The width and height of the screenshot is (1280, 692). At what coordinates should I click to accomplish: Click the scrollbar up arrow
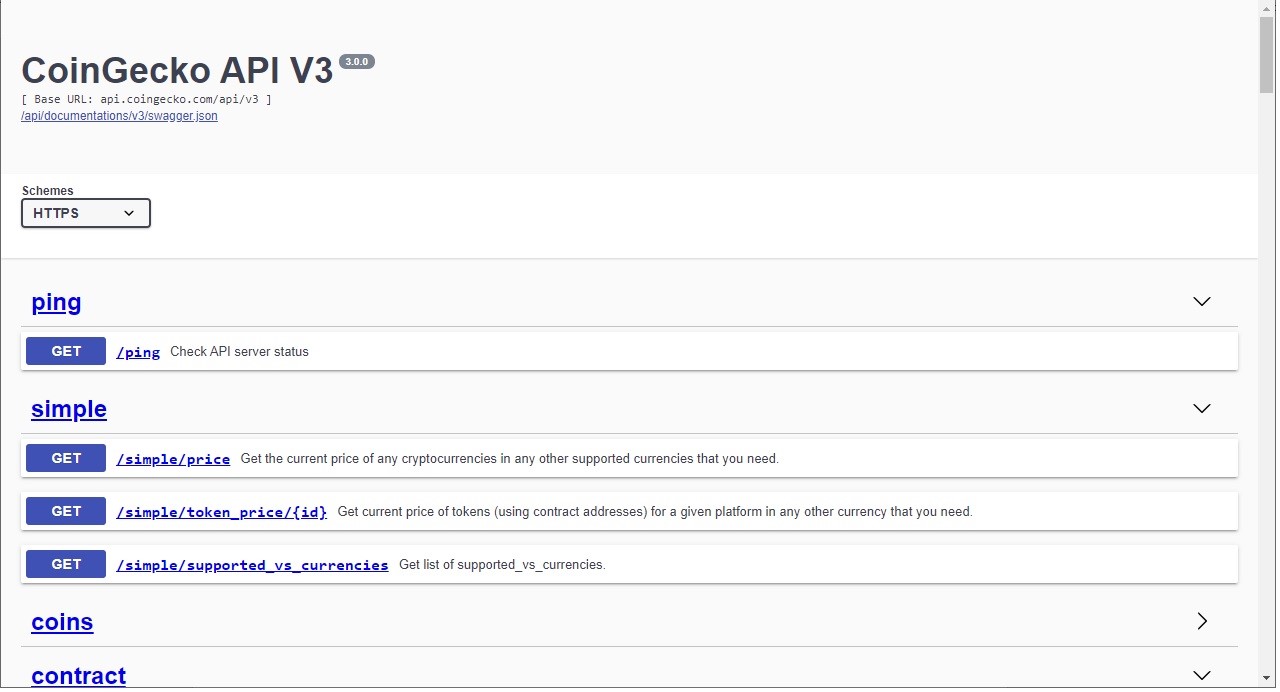click(1267, 8)
